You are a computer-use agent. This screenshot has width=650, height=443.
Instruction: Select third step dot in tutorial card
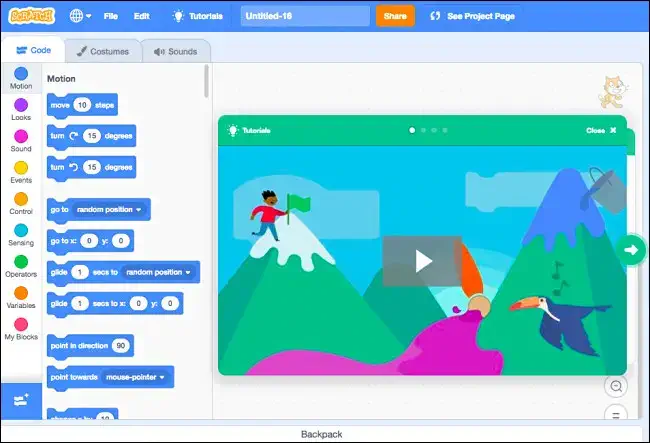coord(434,130)
